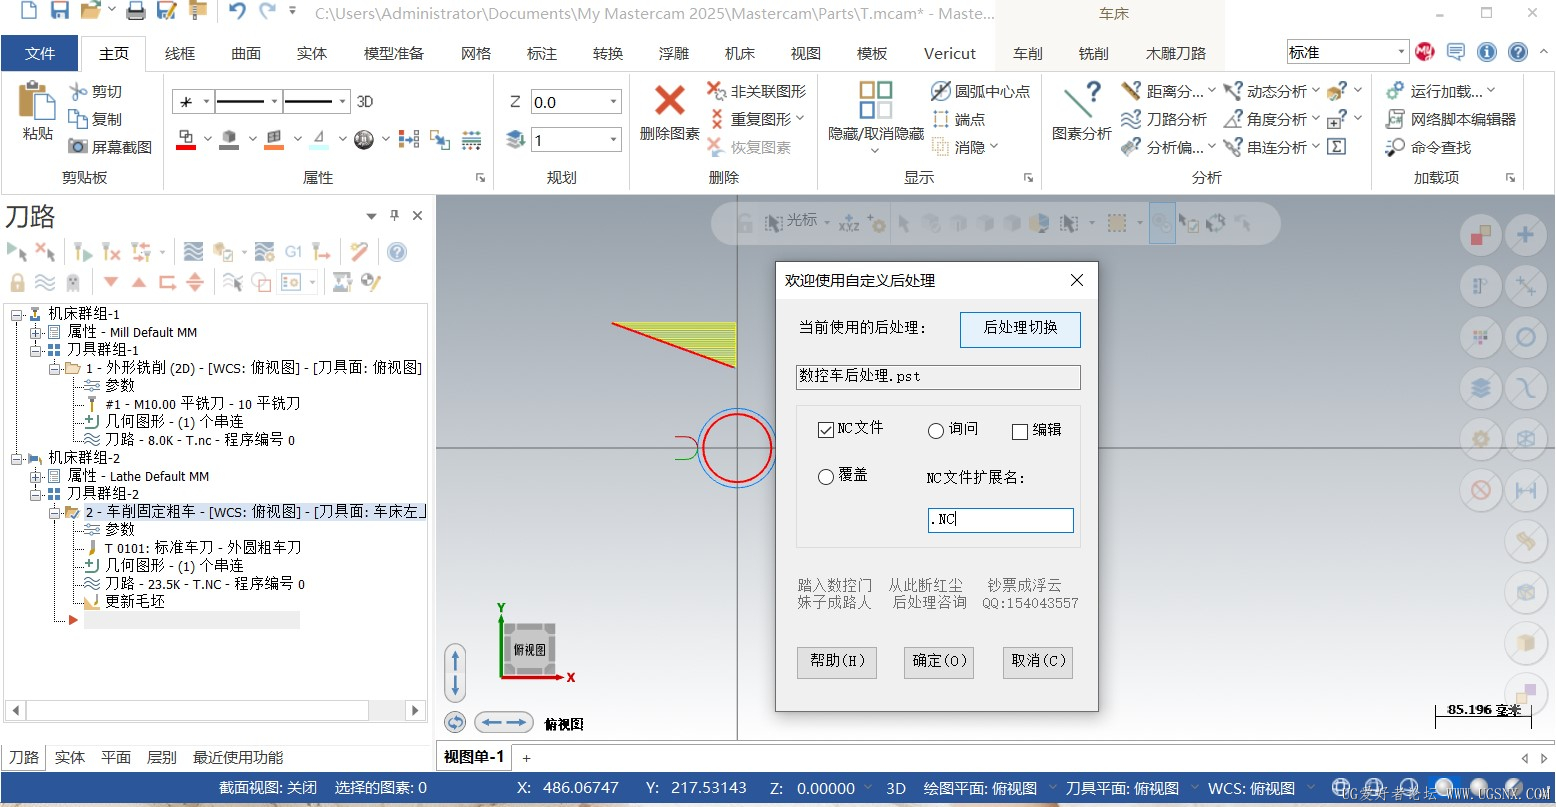Viewport: 1556px width, 807px height.
Task: Open the Z depth value dropdown
Action: click(613, 102)
